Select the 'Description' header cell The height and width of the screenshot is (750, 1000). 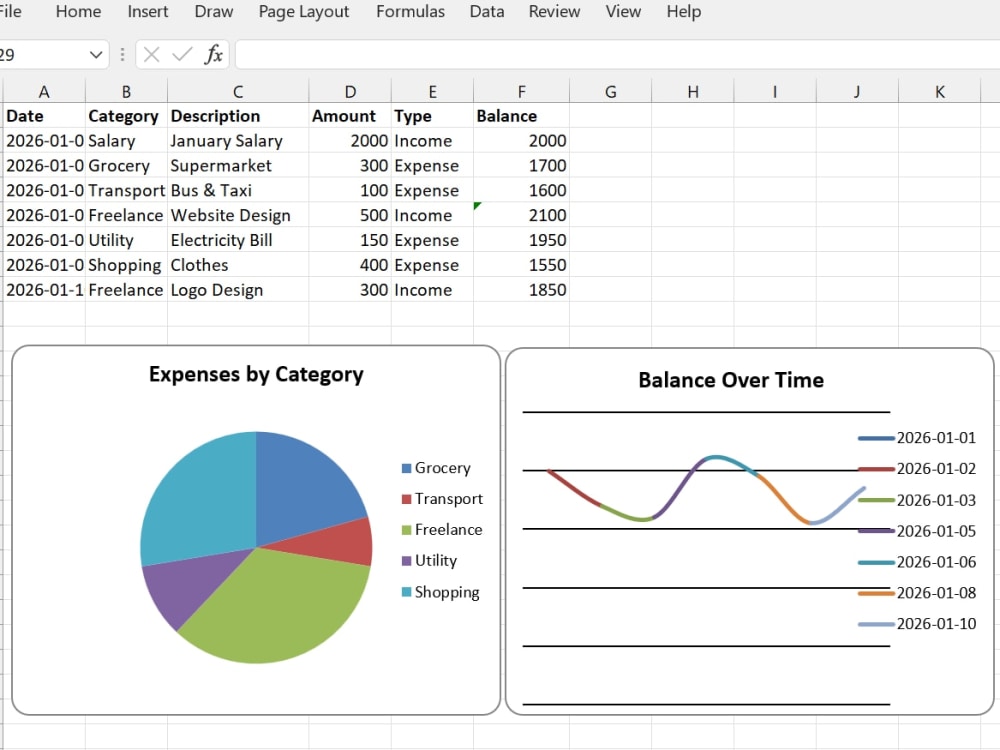click(x=238, y=115)
